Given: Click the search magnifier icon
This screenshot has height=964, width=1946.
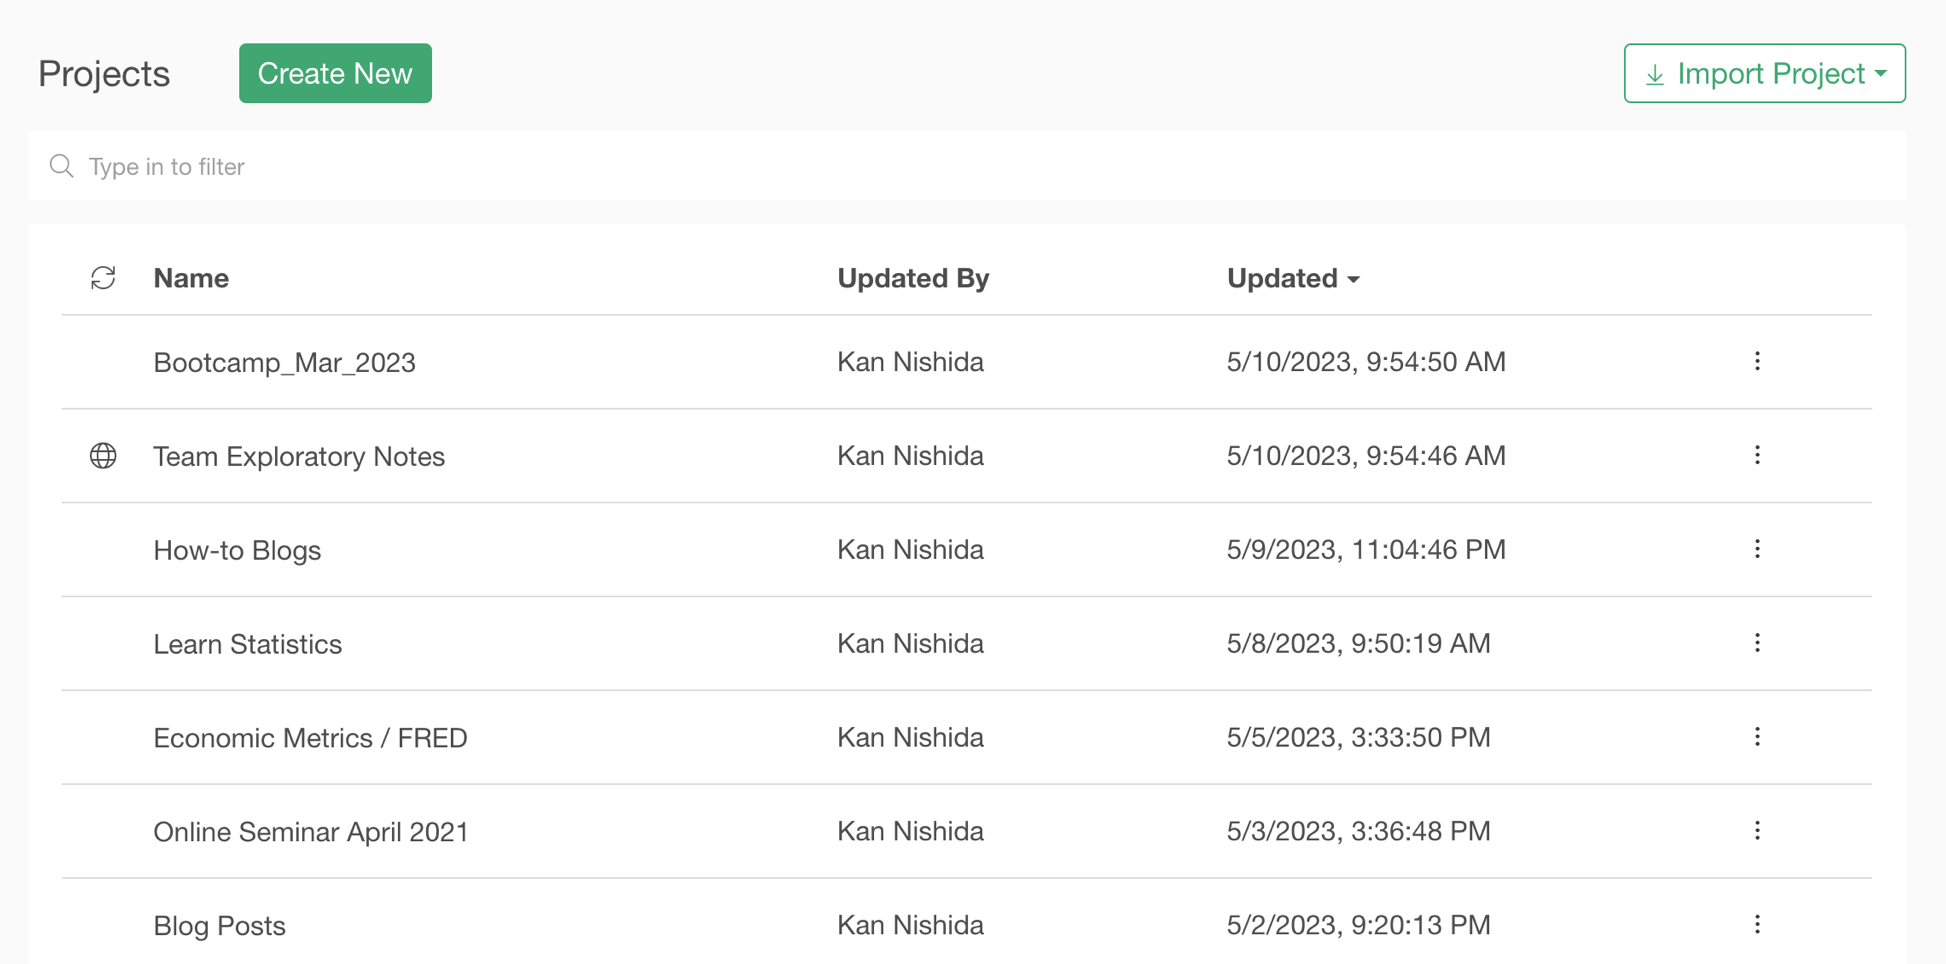Looking at the screenshot, I should point(62,166).
